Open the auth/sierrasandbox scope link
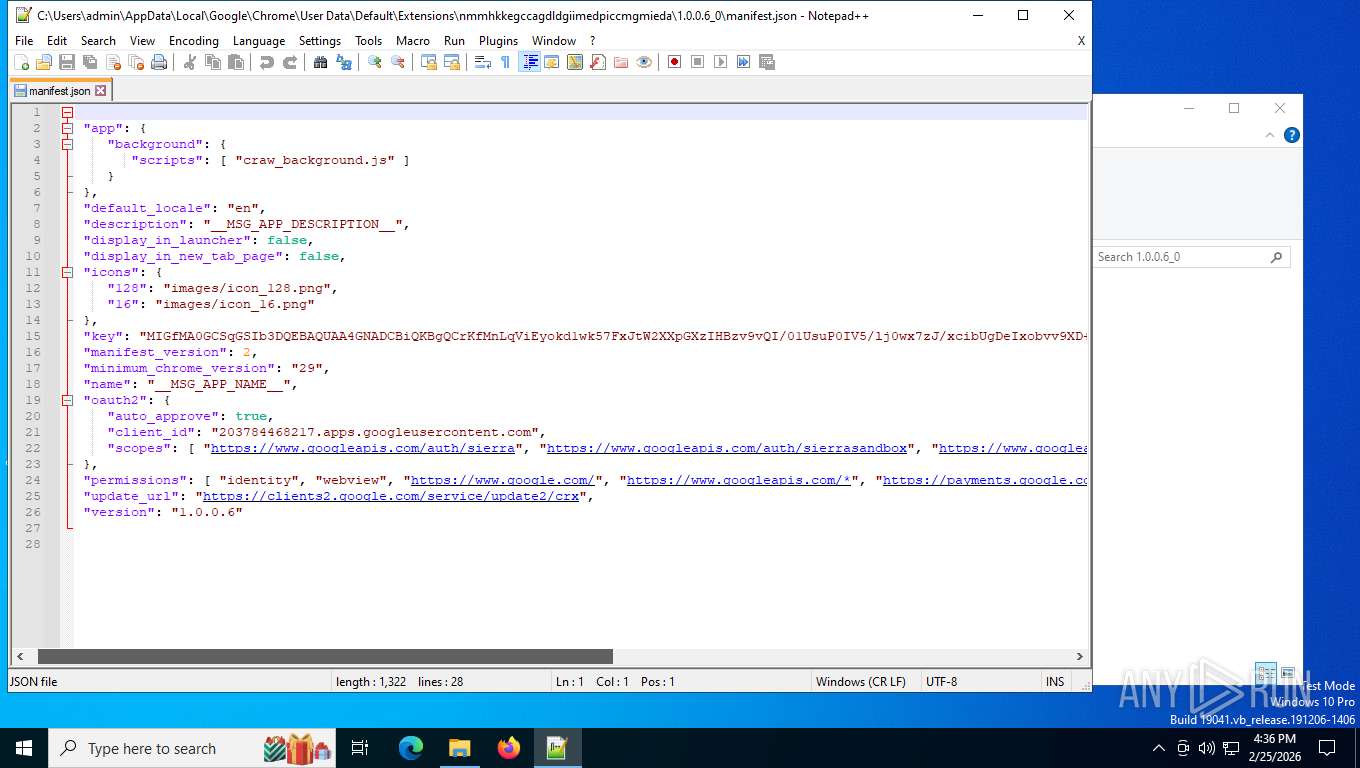This screenshot has height=768, width=1360. 727,448
